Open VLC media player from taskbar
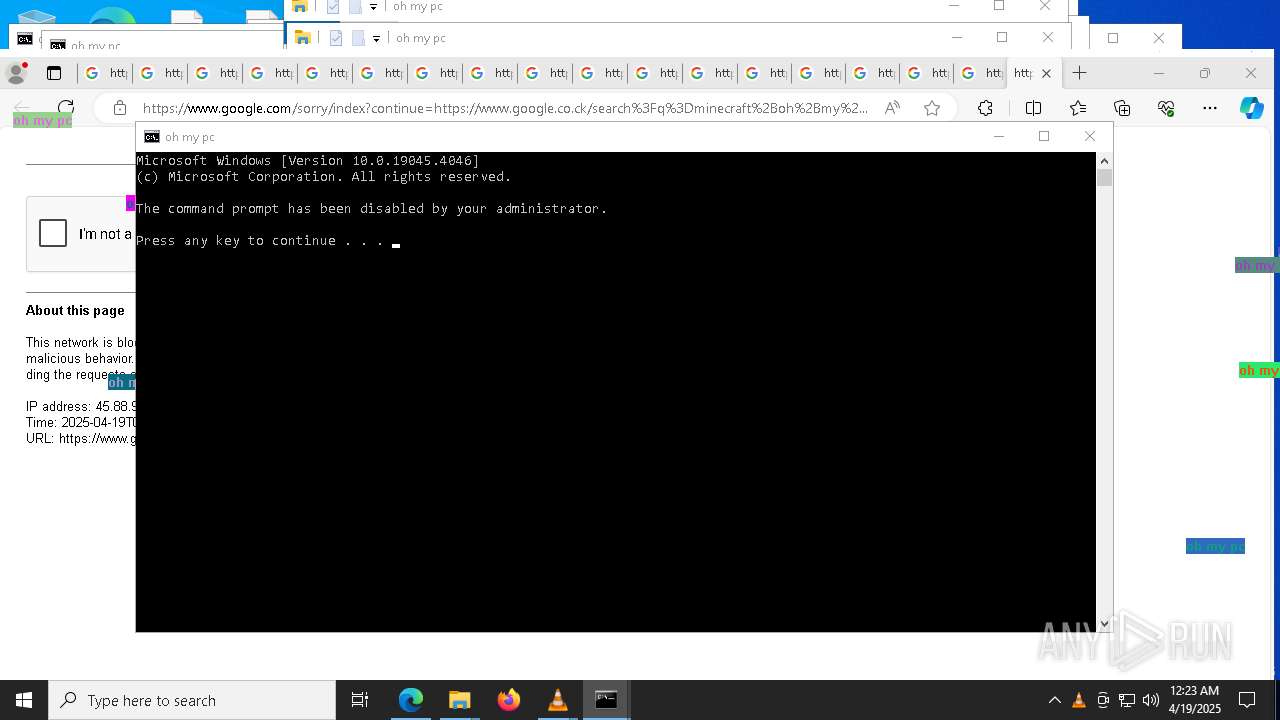Viewport: 1280px width, 720px height. coord(558,700)
